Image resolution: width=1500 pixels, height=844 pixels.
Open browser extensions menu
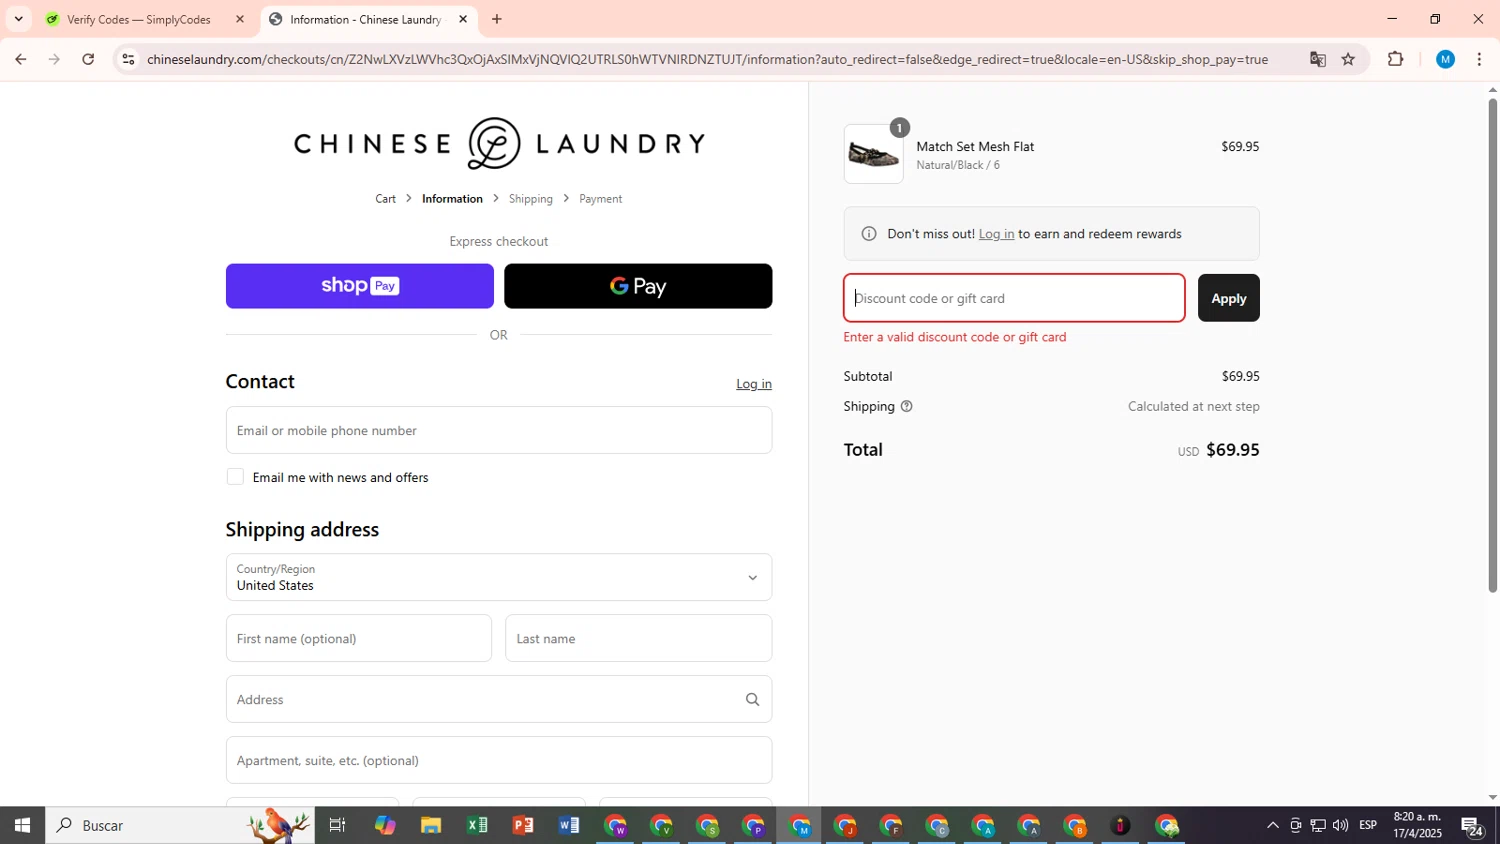pyautogui.click(x=1396, y=59)
